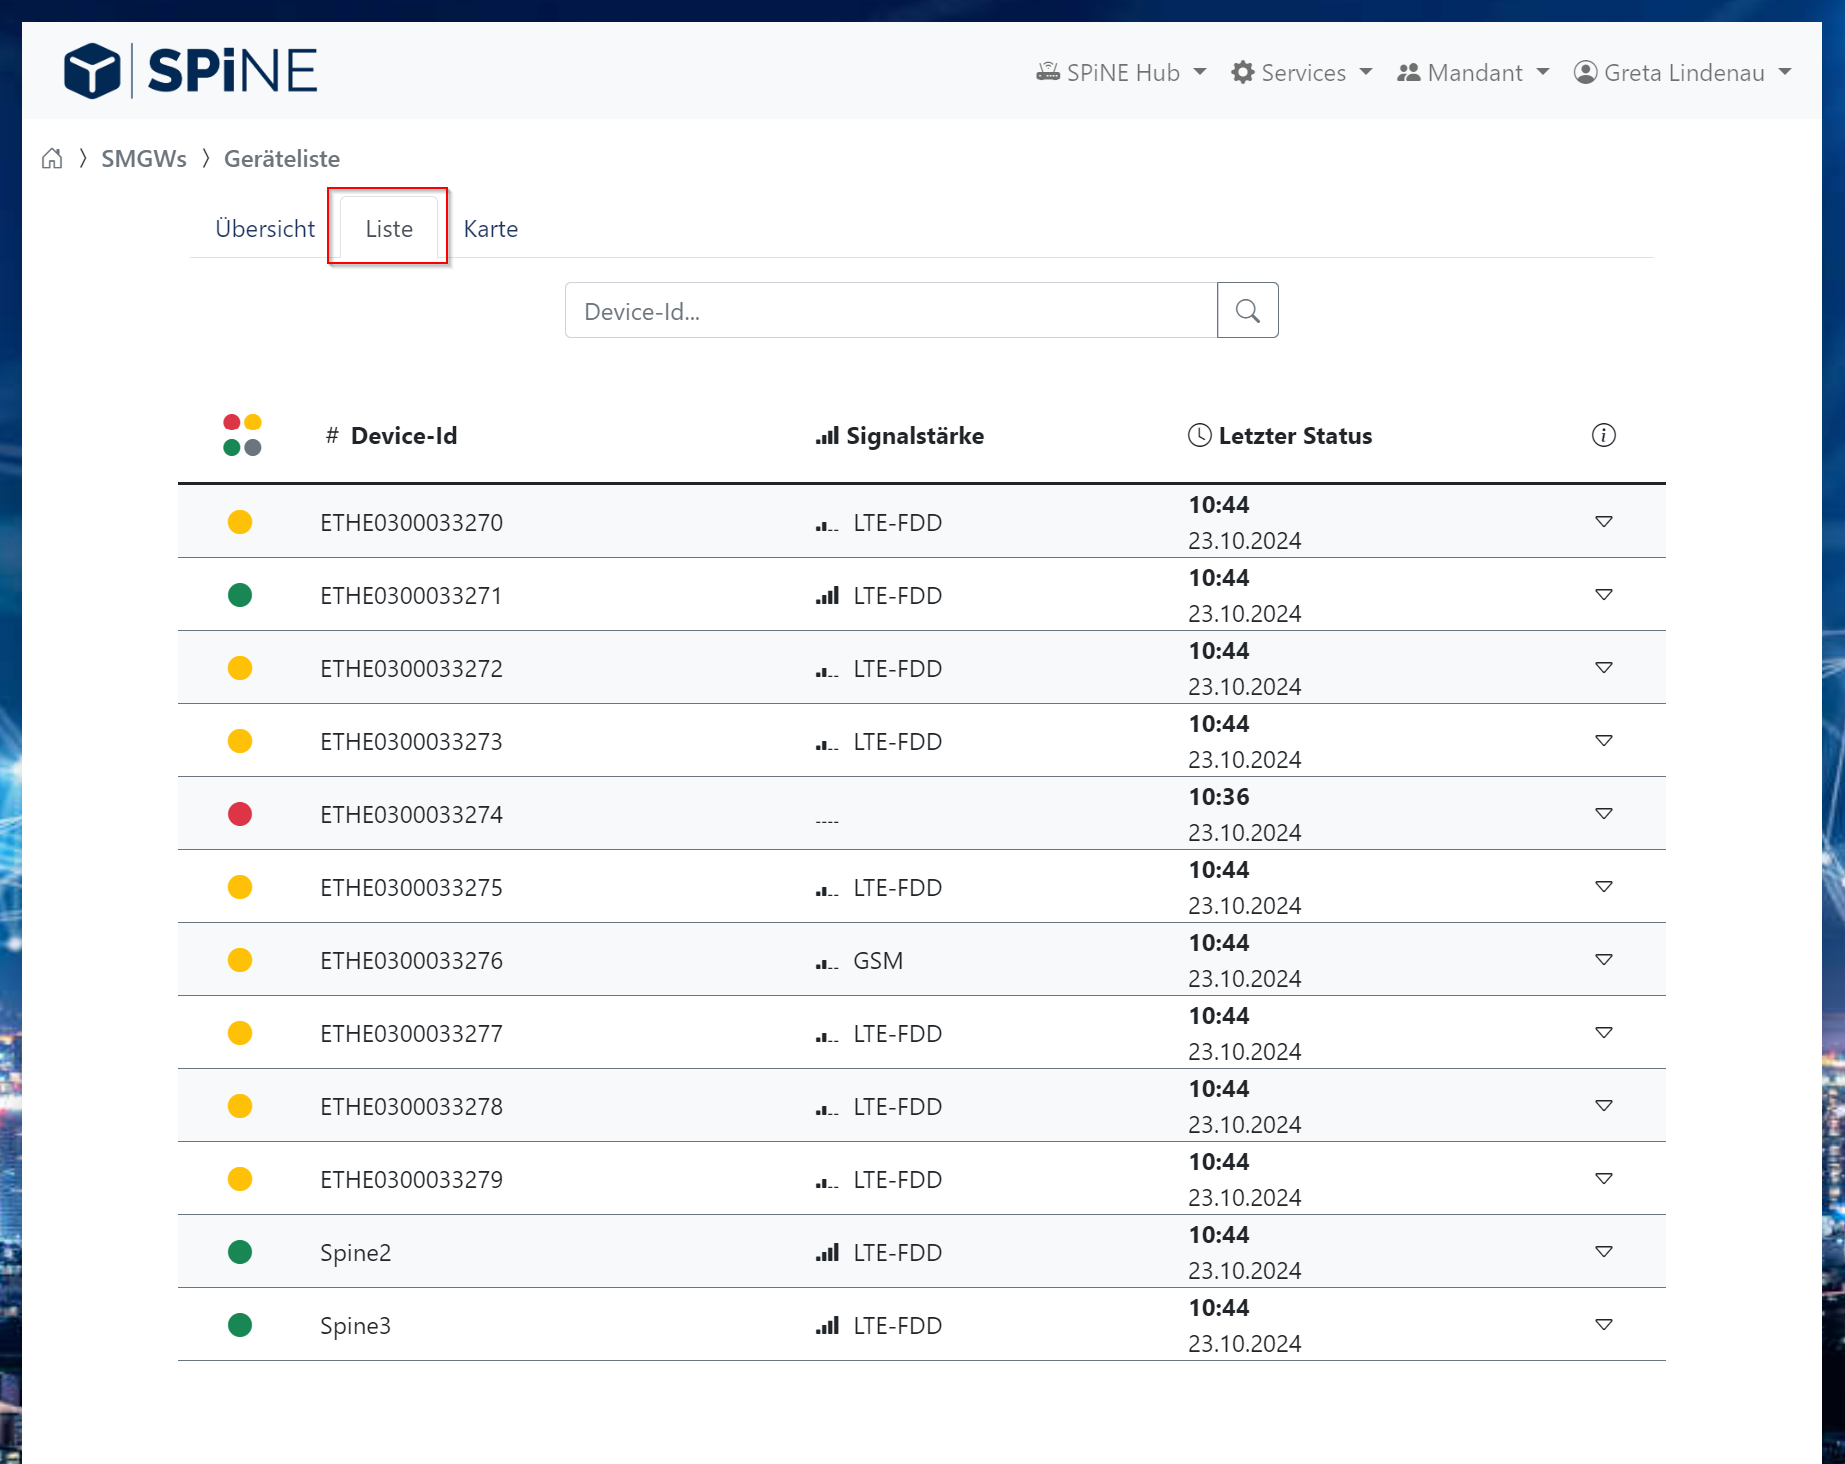This screenshot has width=1845, height=1464.
Task: Click the clock icon beside Letzter Status
Action: (x=1199, y=435)
